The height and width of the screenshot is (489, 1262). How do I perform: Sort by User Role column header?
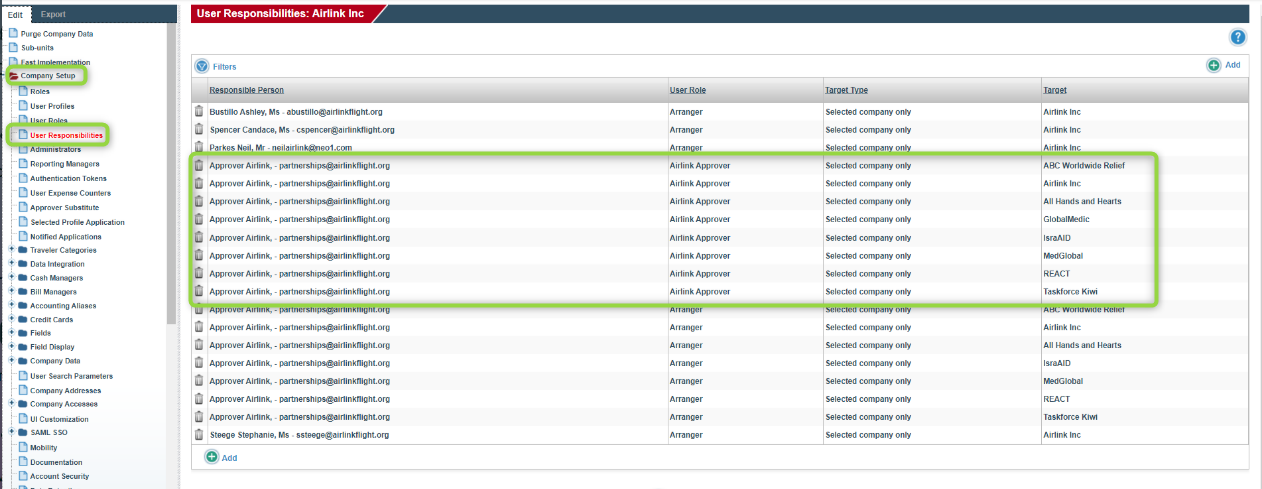pos(688,90)
